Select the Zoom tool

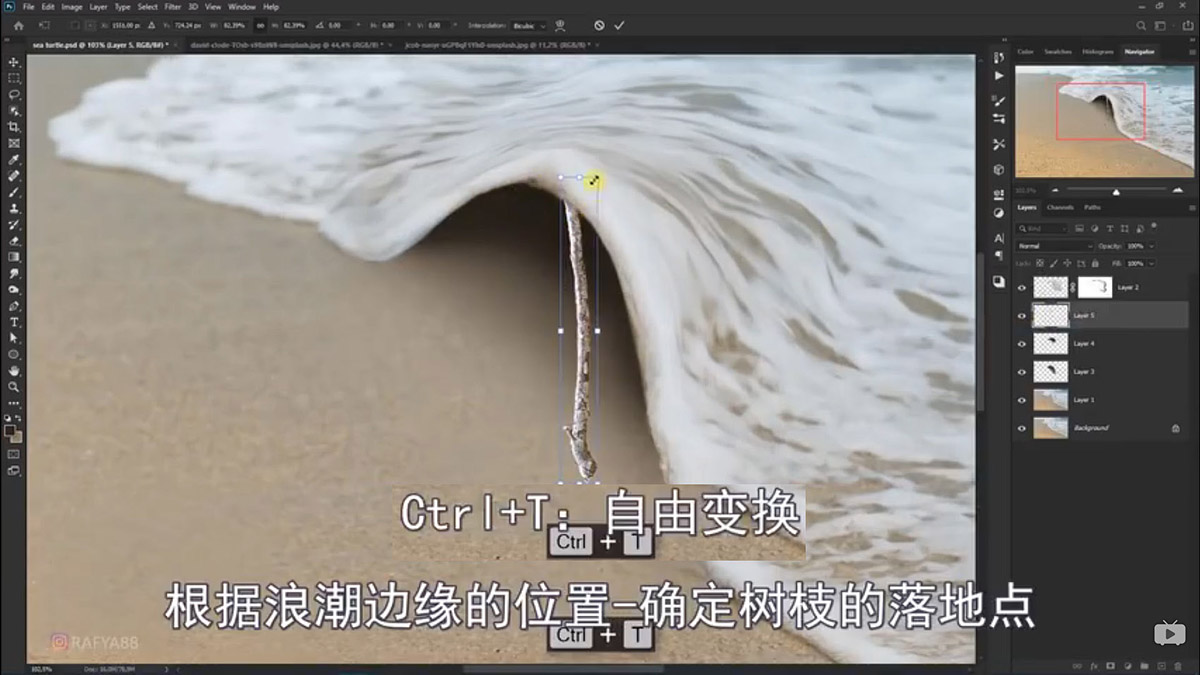pyautogui.click(x=13, y=385)
